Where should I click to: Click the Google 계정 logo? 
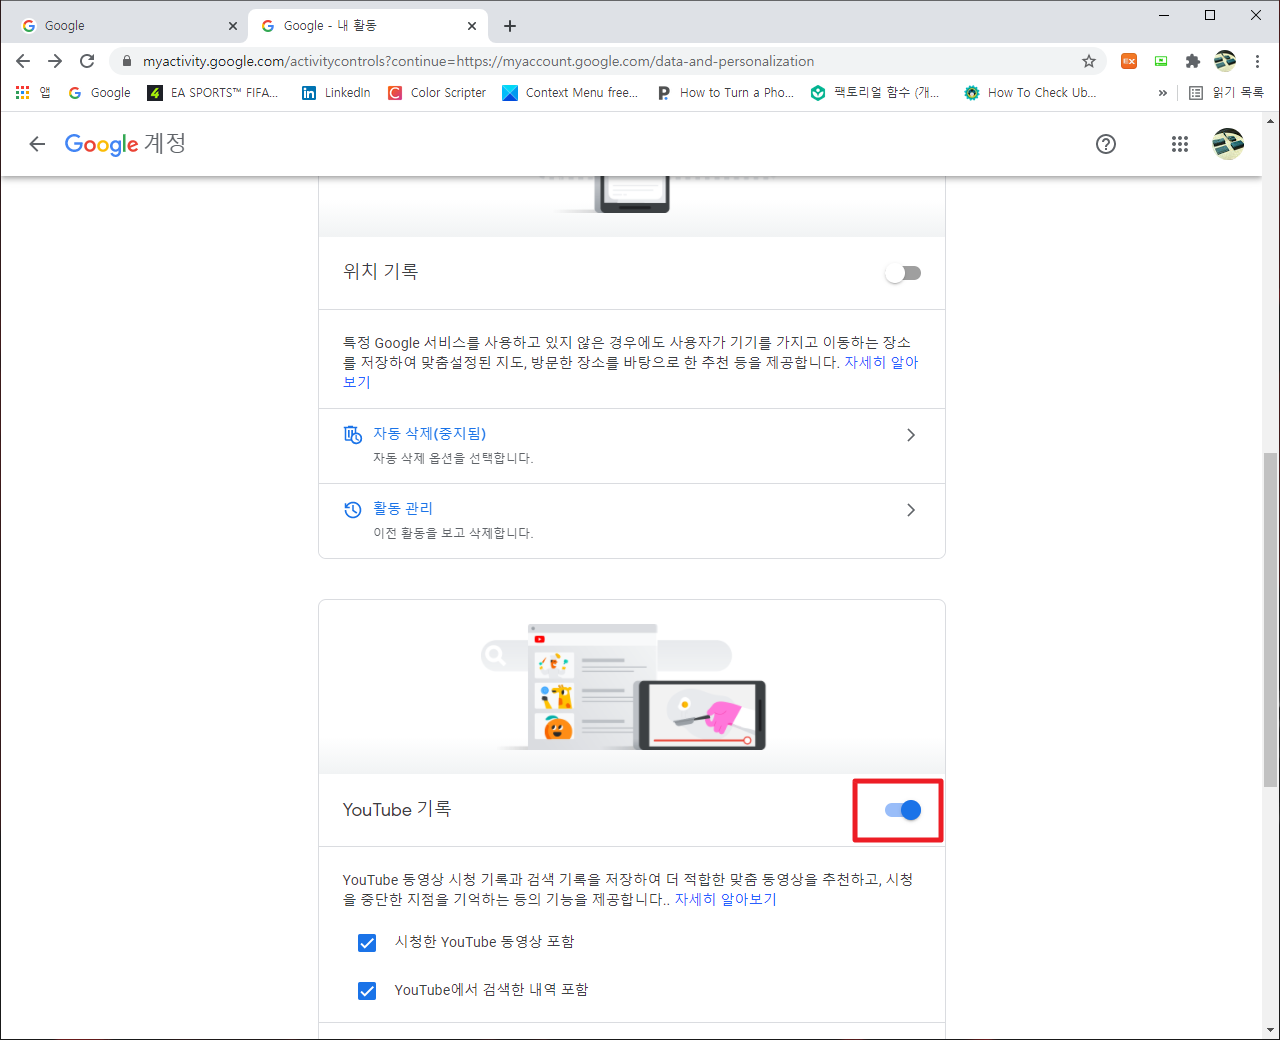125,143
